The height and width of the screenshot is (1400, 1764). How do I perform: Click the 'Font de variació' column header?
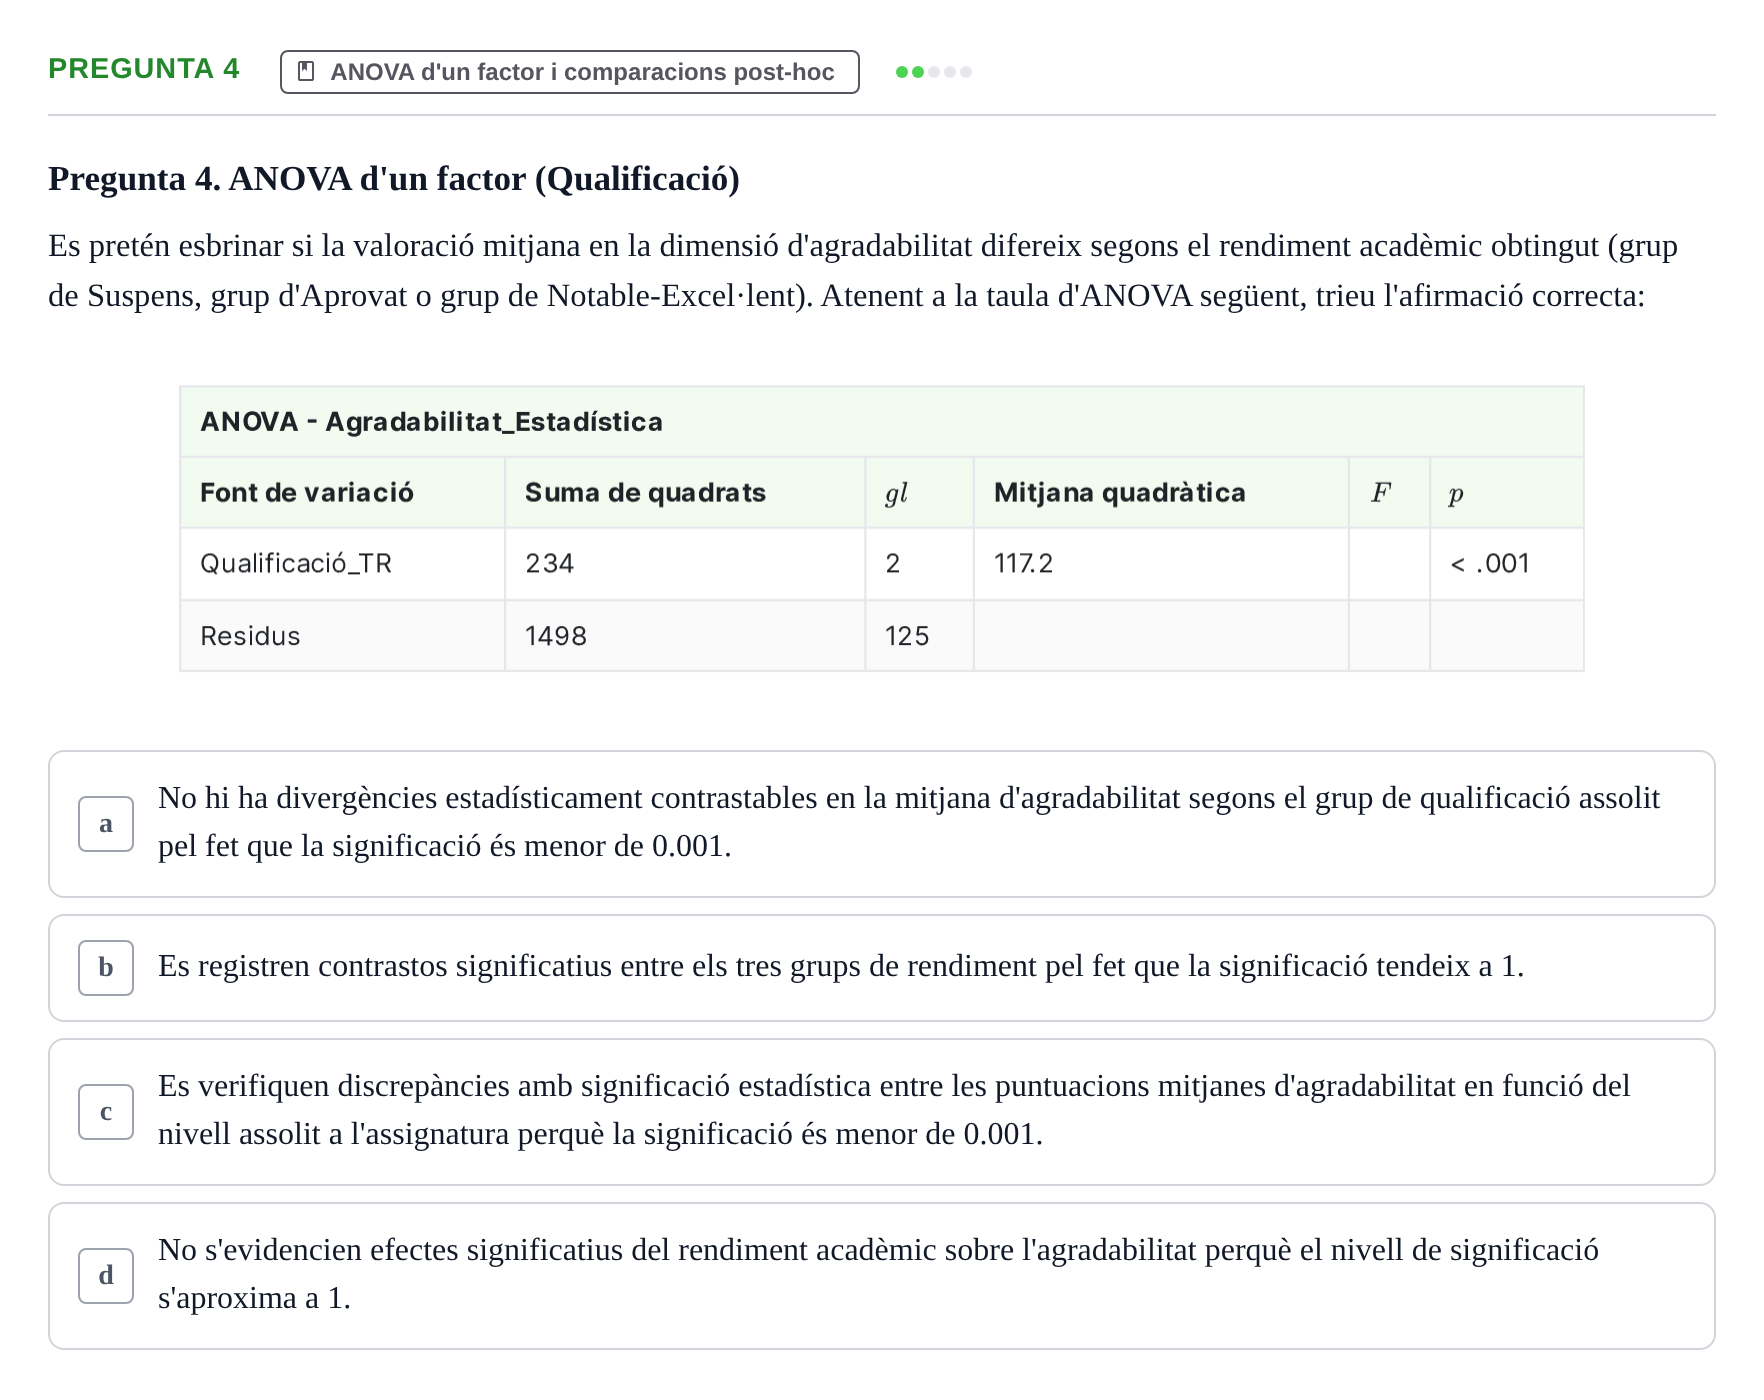(307, 493)
